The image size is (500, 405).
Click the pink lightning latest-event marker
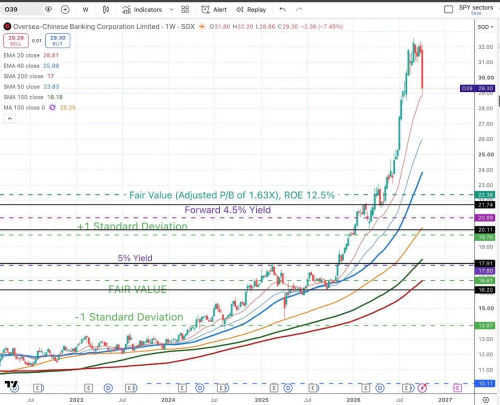[423, 388]
